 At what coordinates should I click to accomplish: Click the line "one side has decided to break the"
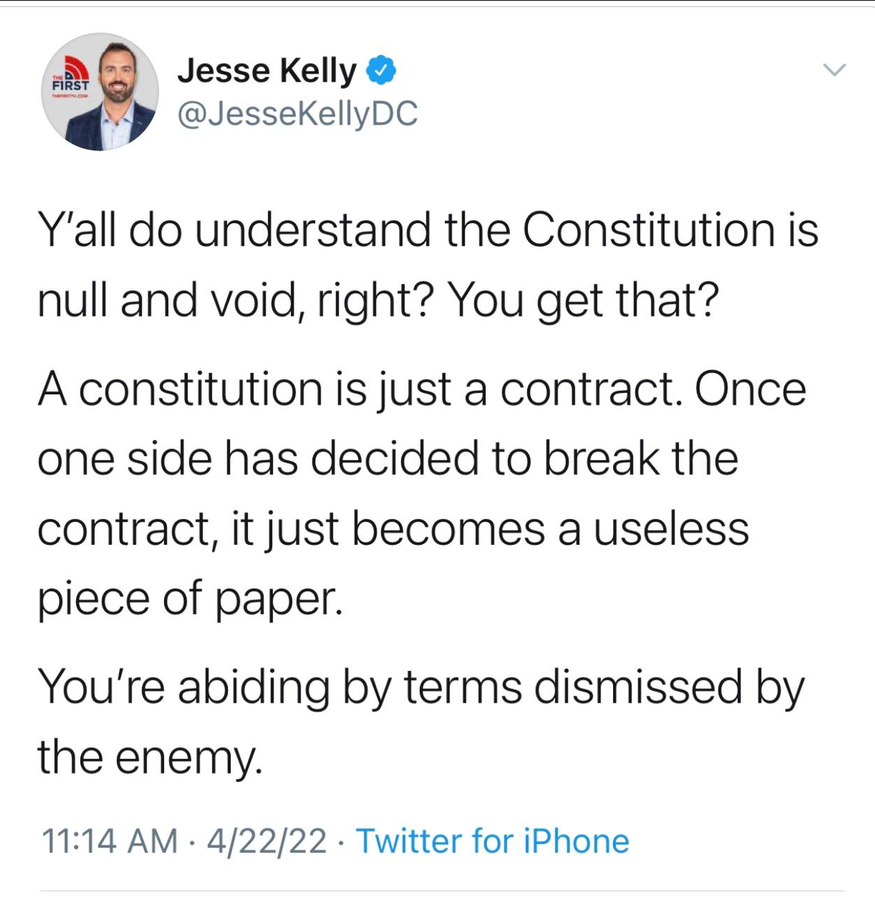387,458
